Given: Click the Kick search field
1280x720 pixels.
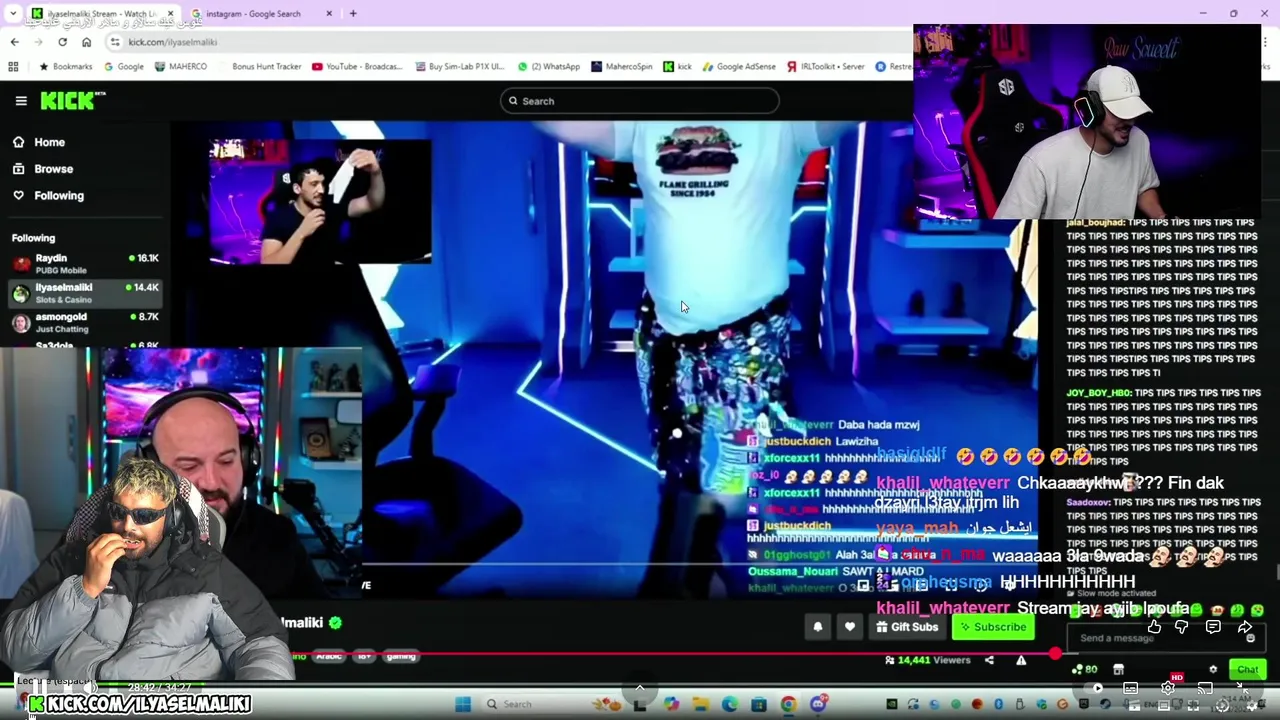Looking at the screenshot, I should 640,101.
